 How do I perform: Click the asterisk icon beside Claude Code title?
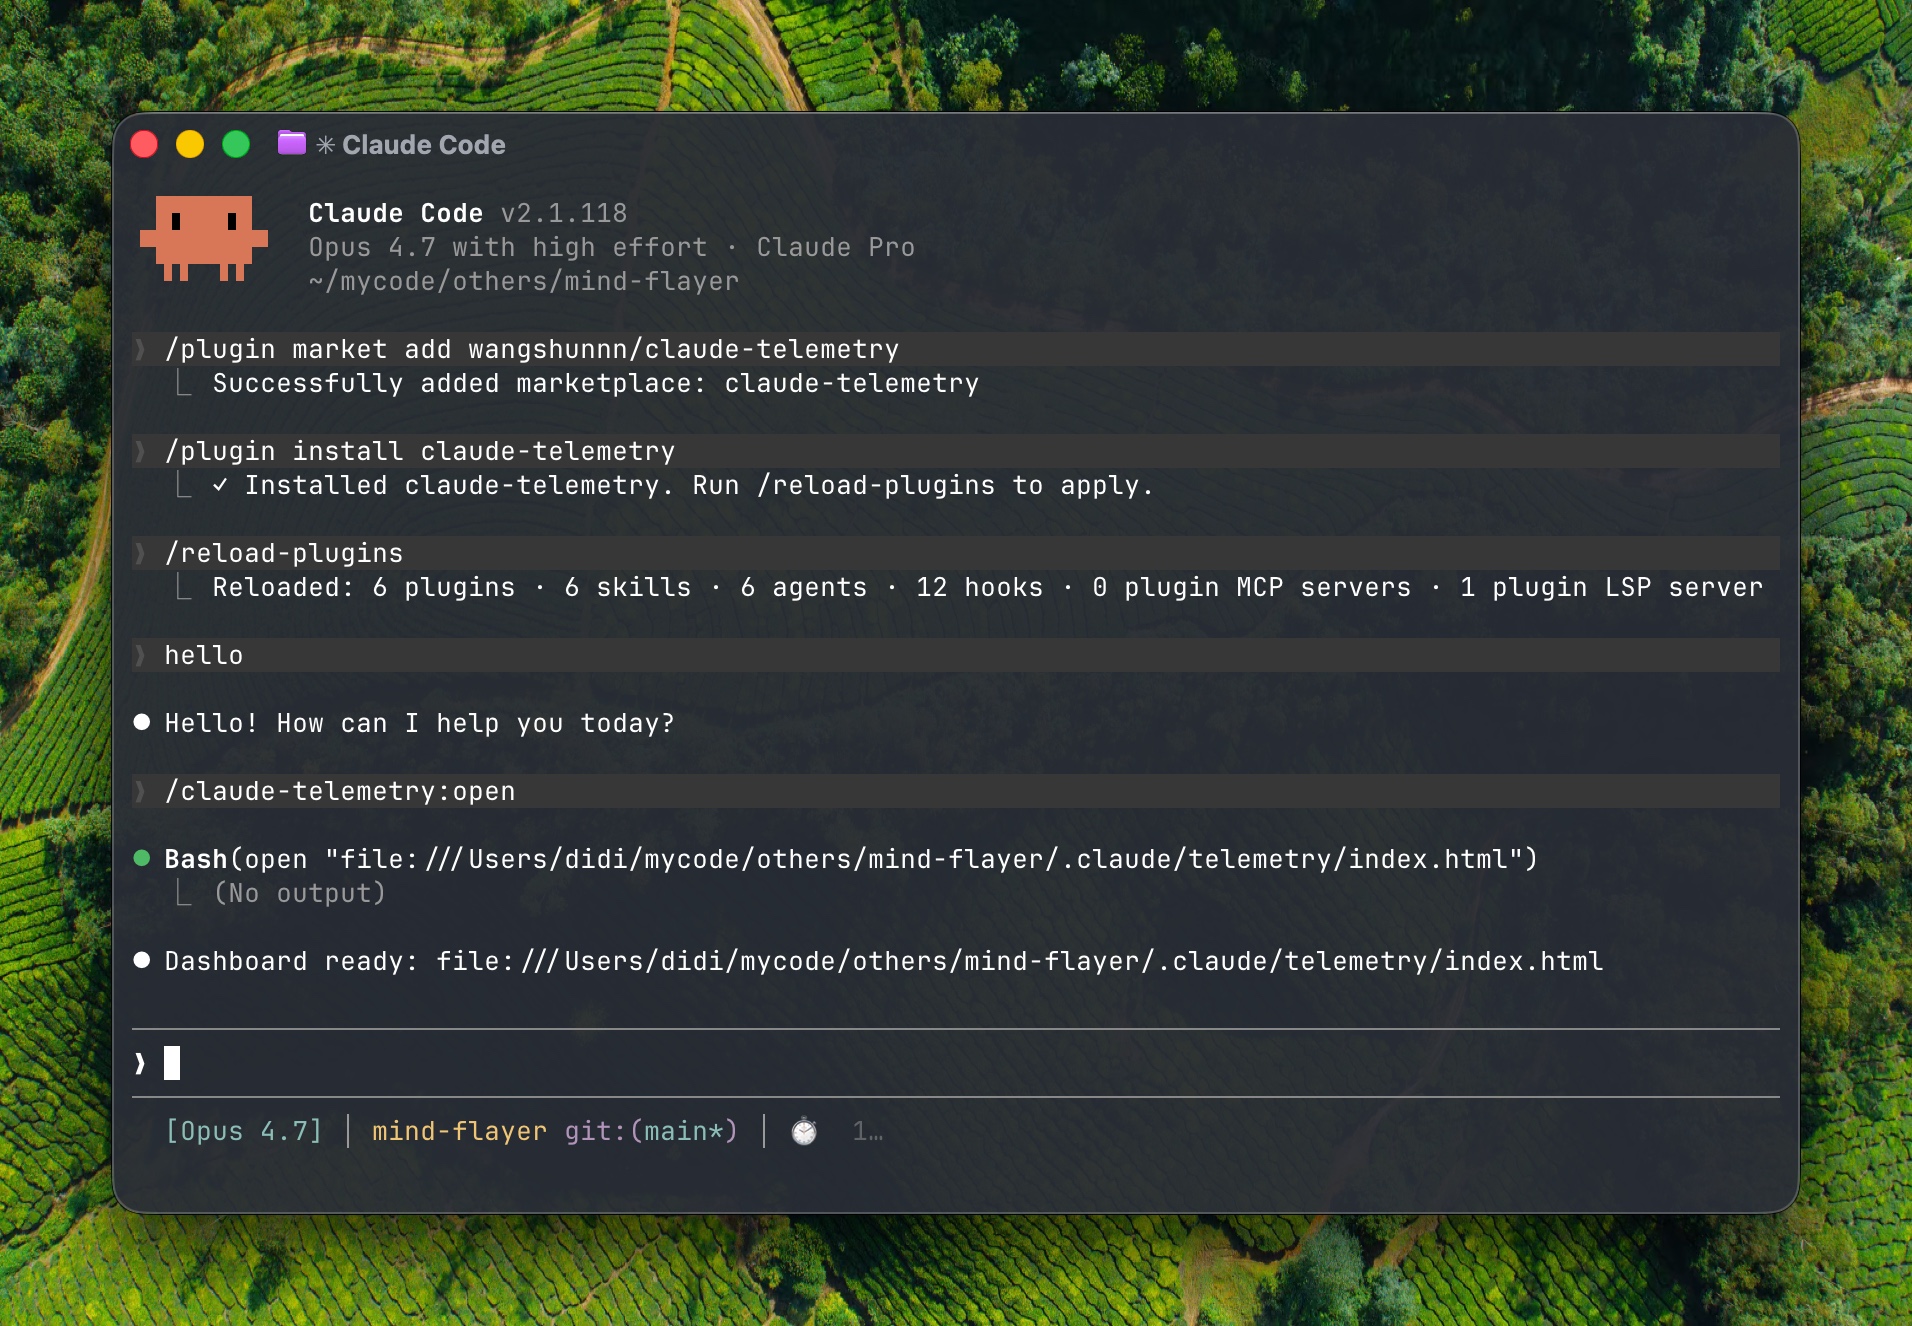[326, 145]
